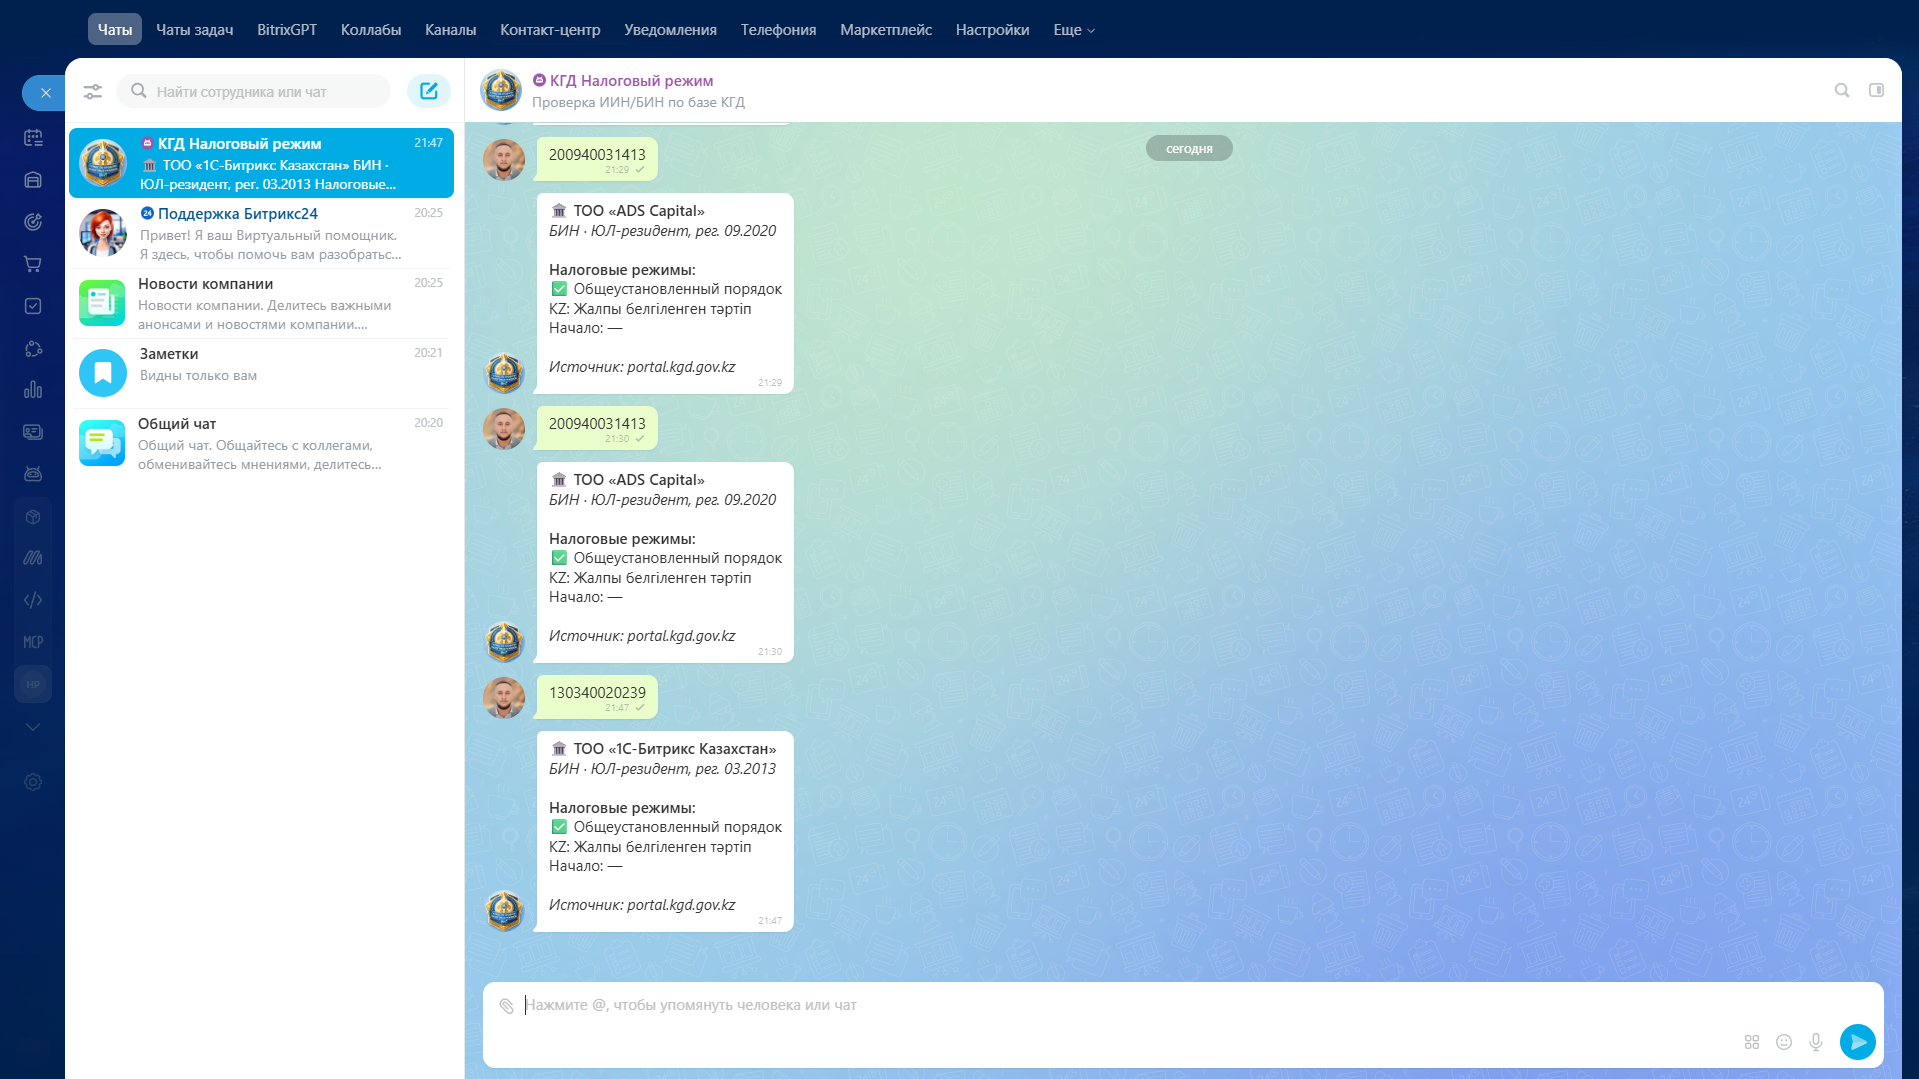Open the chat apps grid icon
The image size is (1919, 1079).
(x=1752, y=1042)
